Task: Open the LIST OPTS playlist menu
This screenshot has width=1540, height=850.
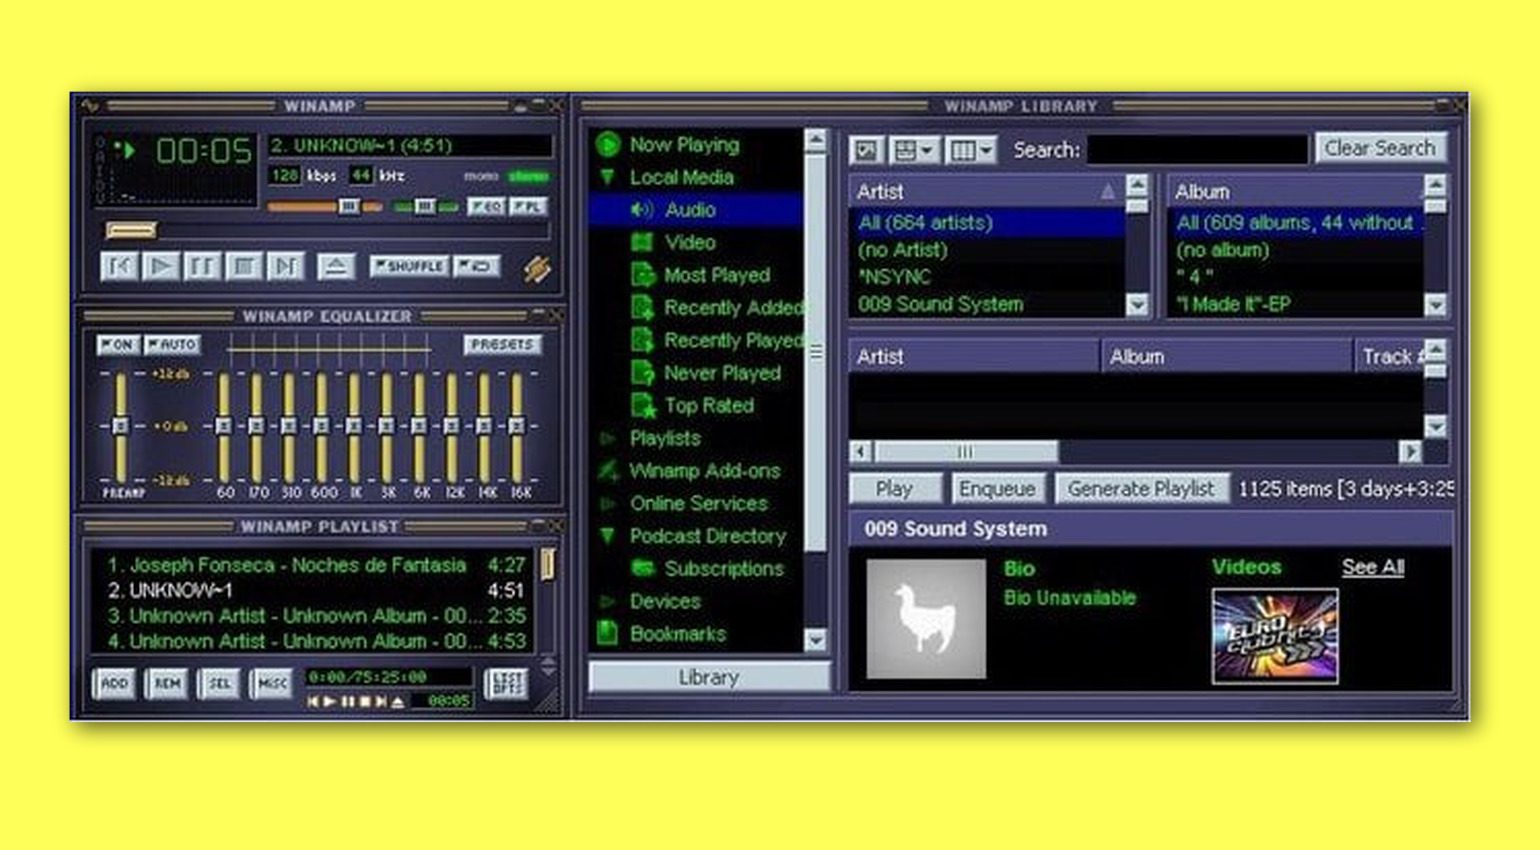Action: 506,684
